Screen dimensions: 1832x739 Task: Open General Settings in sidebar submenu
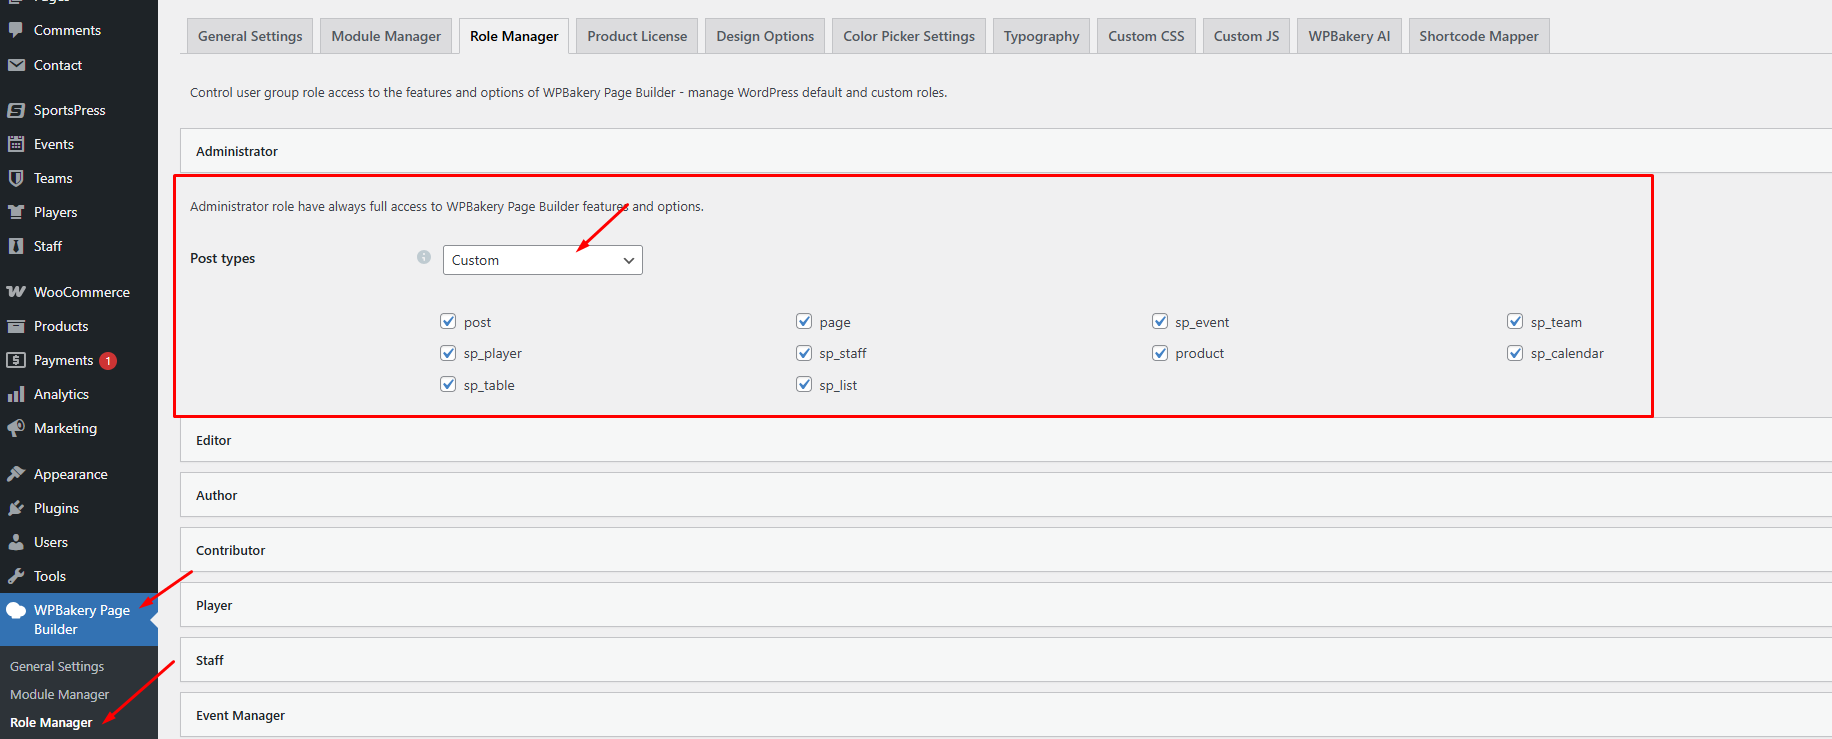tap(57, 666)
